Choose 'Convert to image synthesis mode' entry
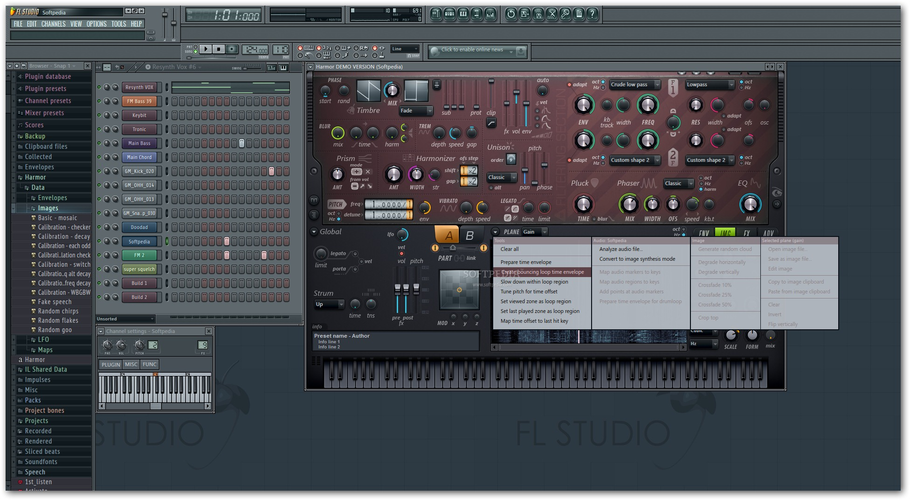The width and height of the screenshot is (910, 500). tap(637, 259)
